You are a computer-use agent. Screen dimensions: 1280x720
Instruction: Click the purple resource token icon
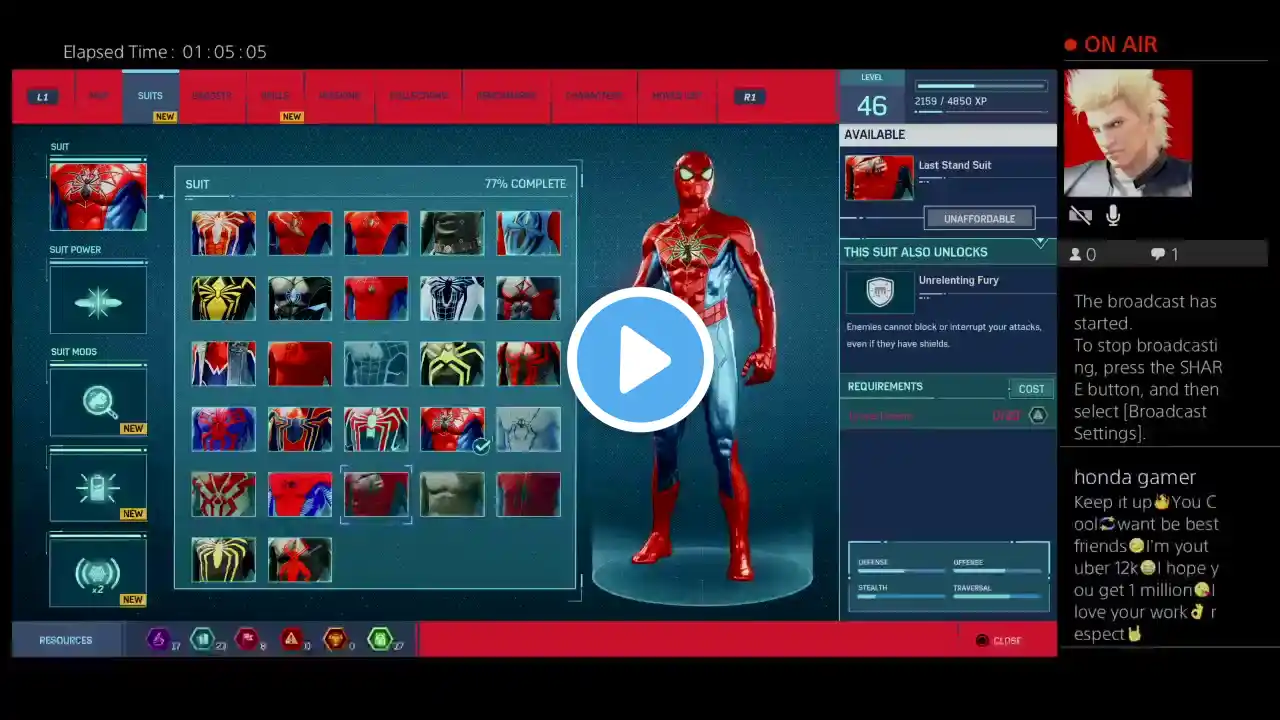pos(158,639)
